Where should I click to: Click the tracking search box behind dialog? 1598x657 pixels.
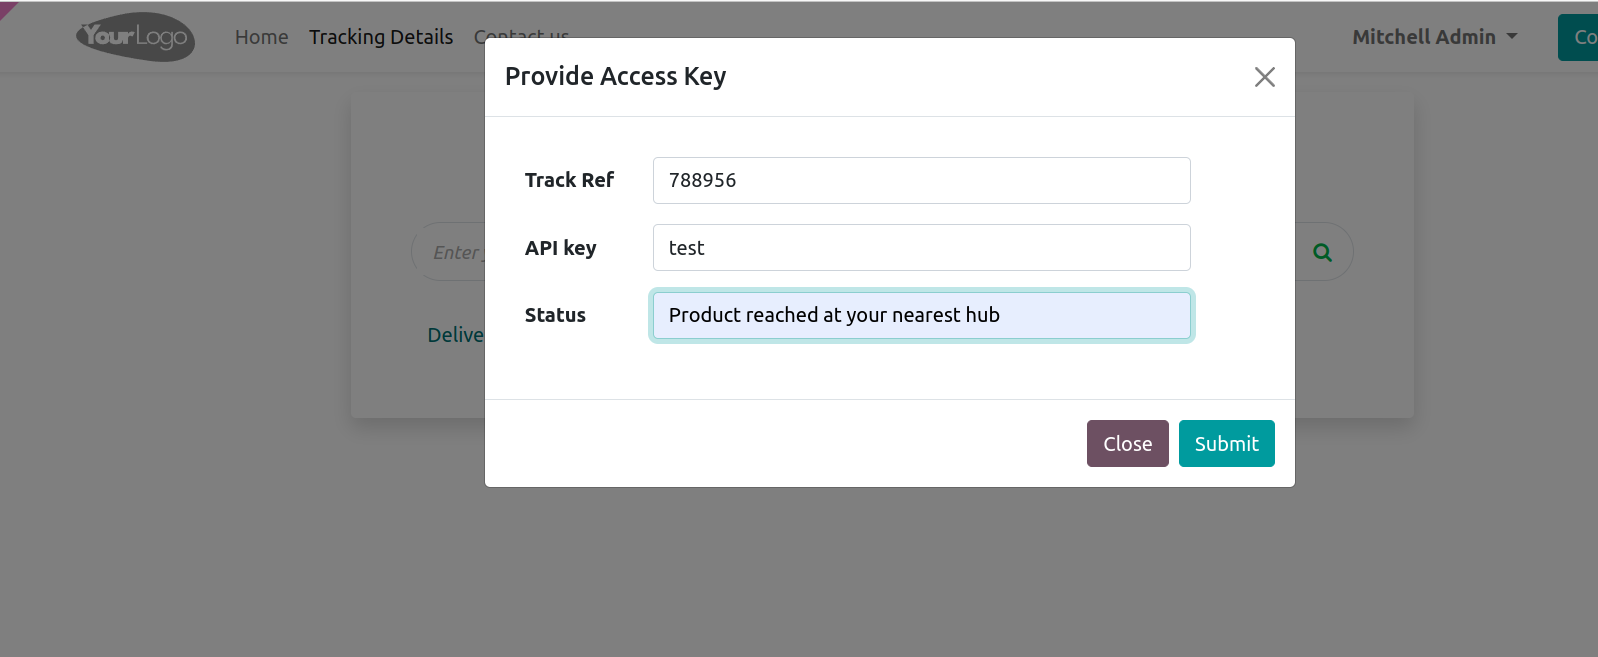click(450, 252)
